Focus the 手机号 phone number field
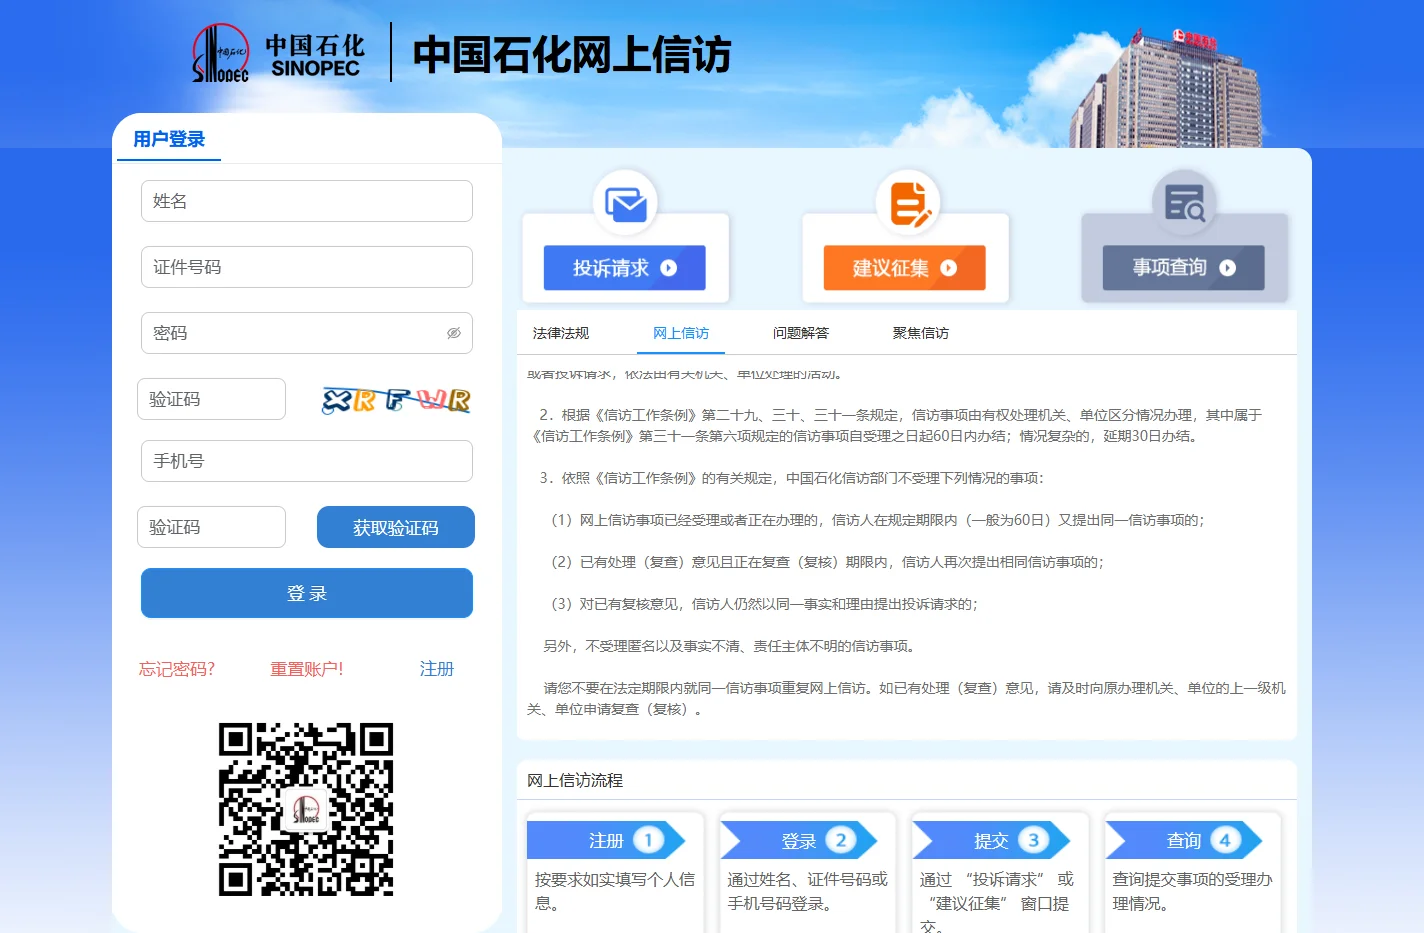This screenshot has height=933, width=1424. [x=307, y=461]
